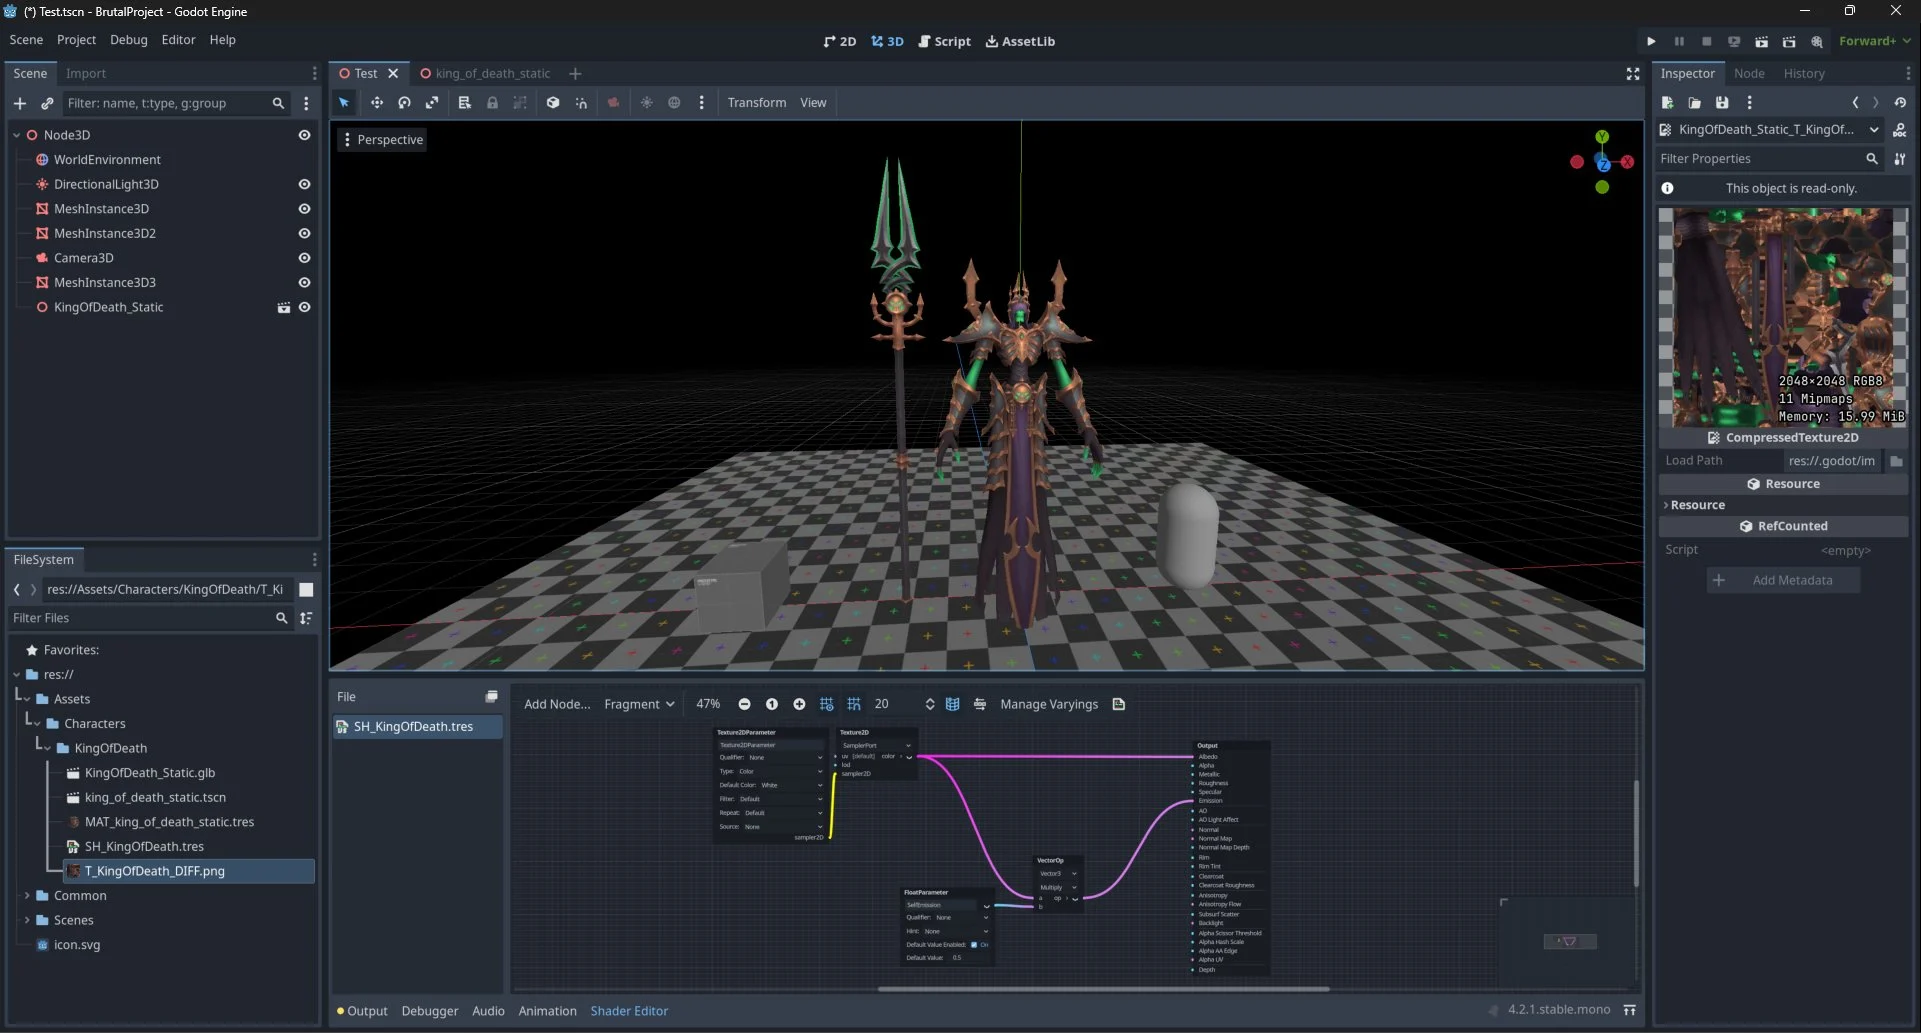
Task: Run the project with the play button
Action: point(1651,41)
